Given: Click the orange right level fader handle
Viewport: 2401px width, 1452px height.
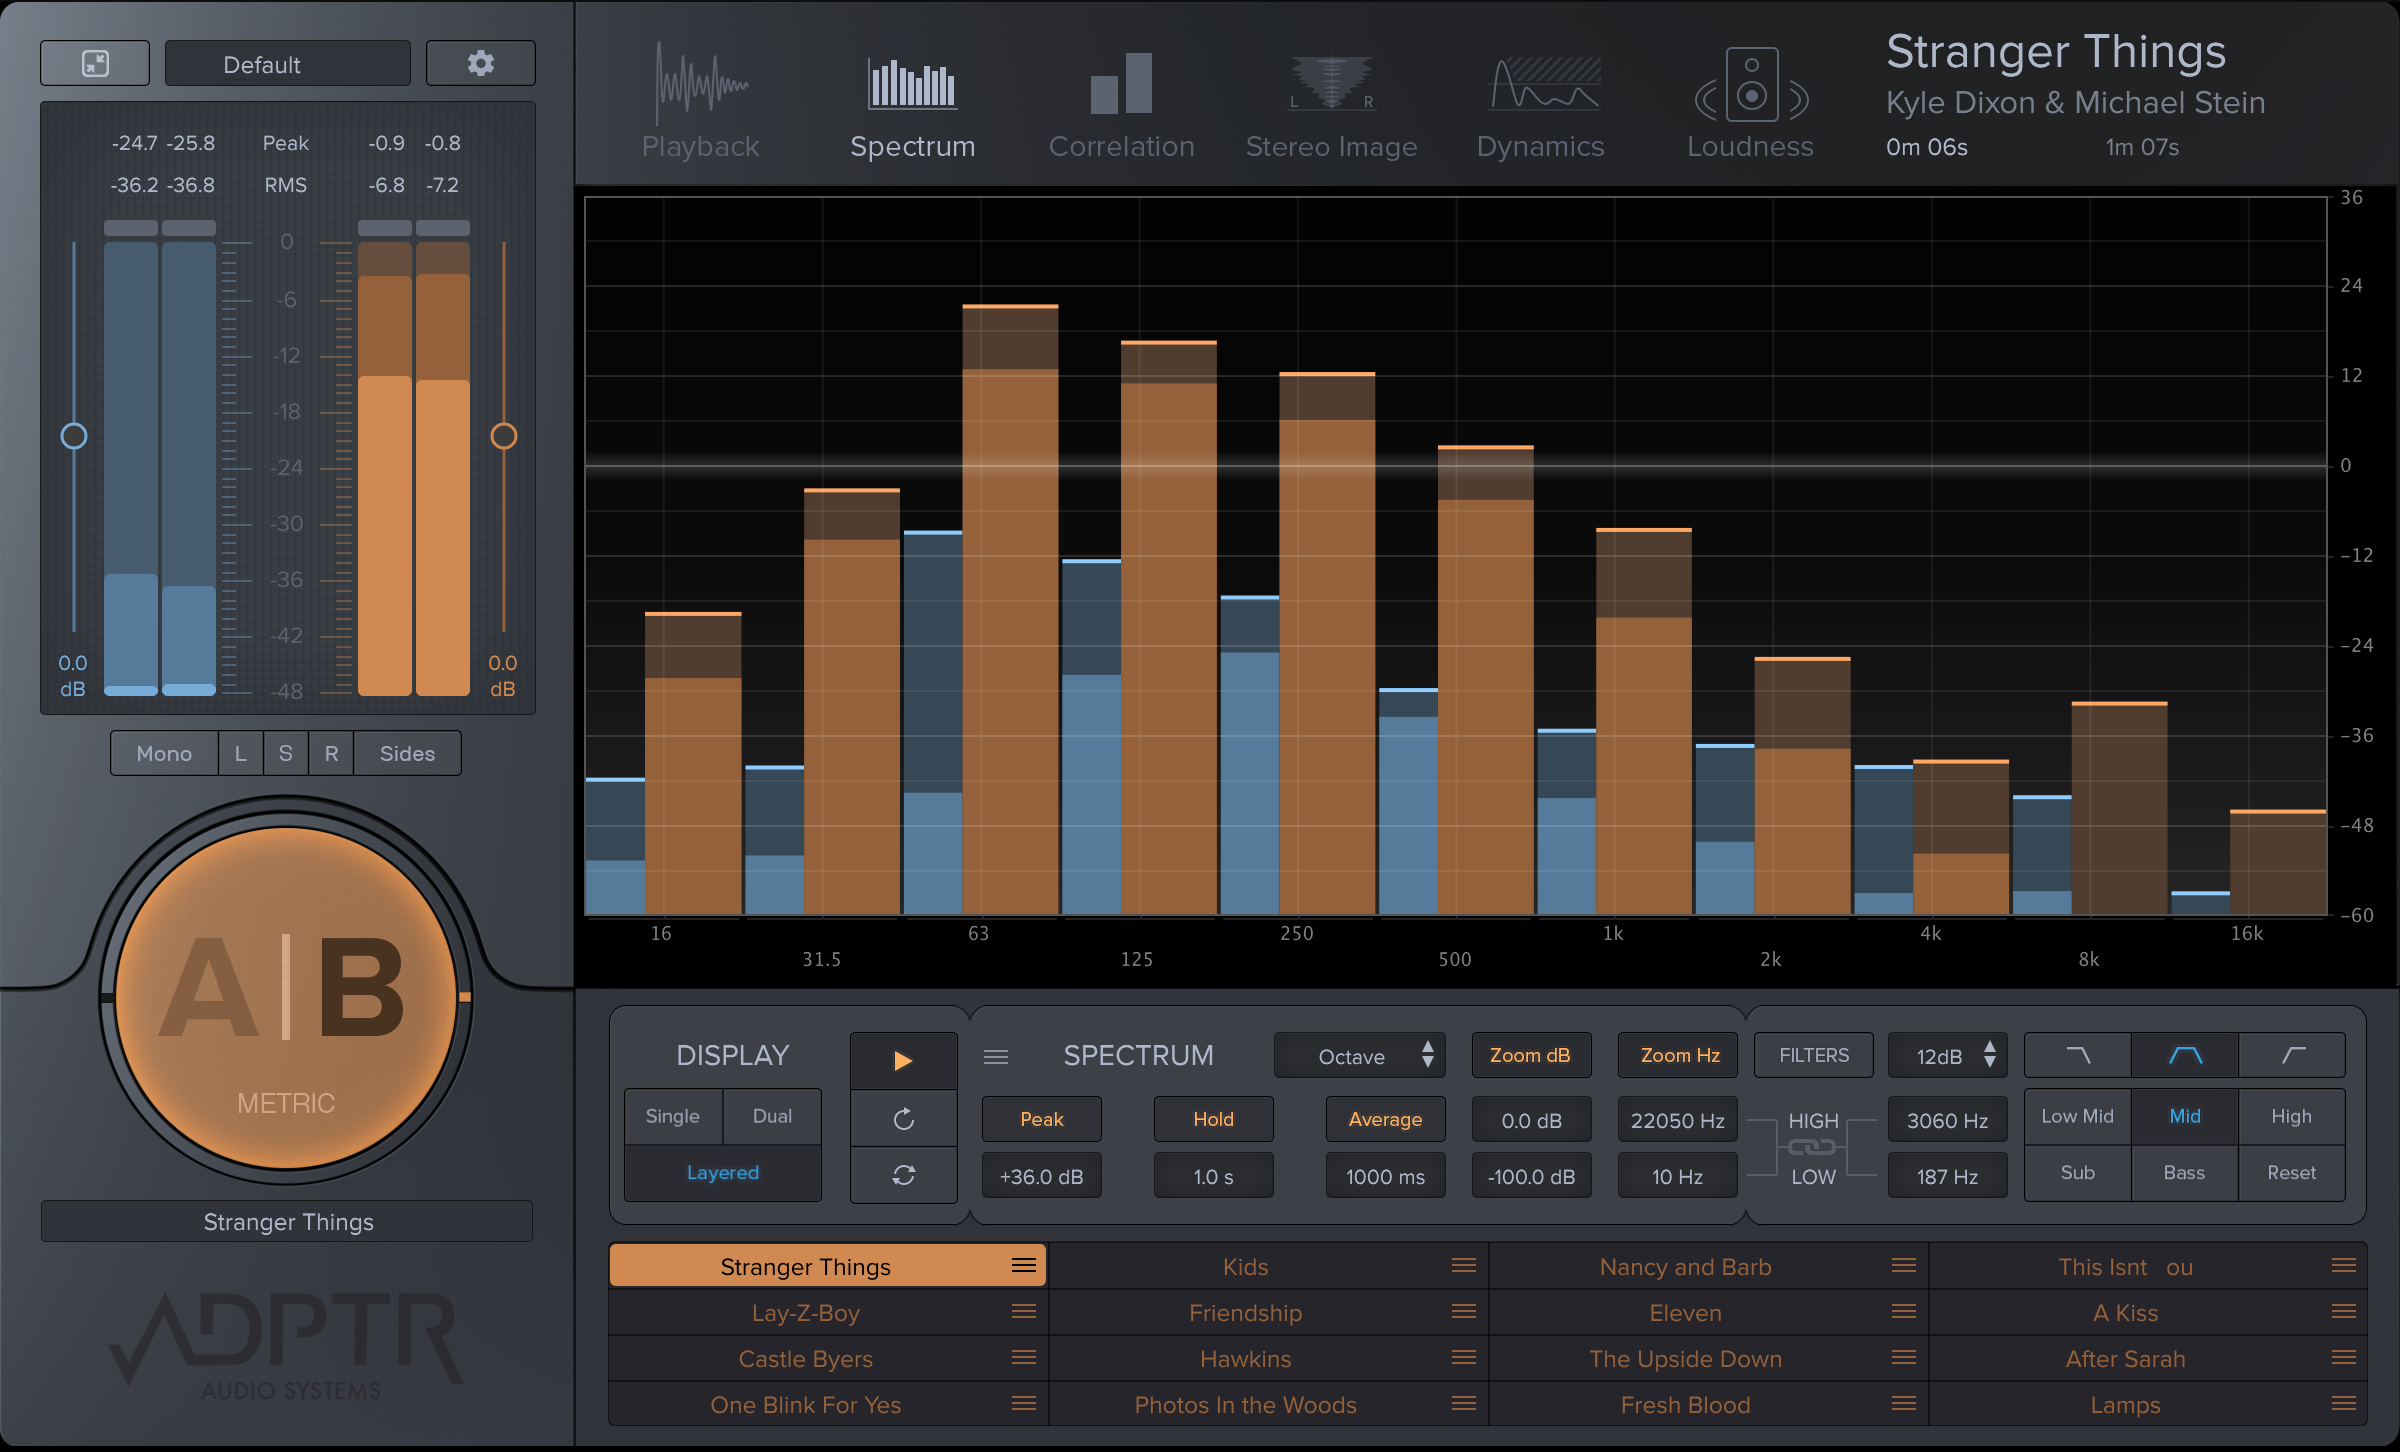Looking at the screenshot, I should [x=504, y=436].
